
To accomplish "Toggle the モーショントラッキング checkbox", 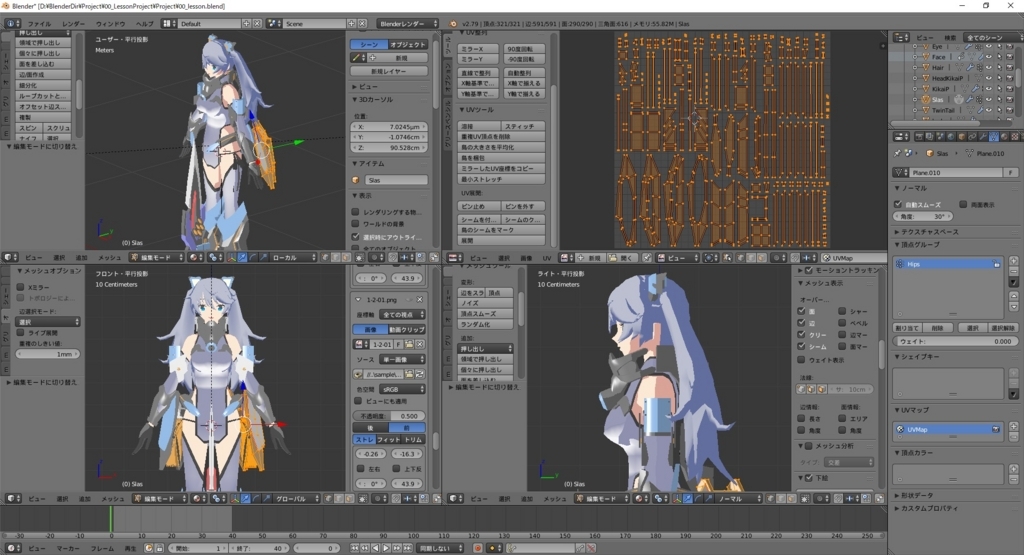I will coord(808,270).
